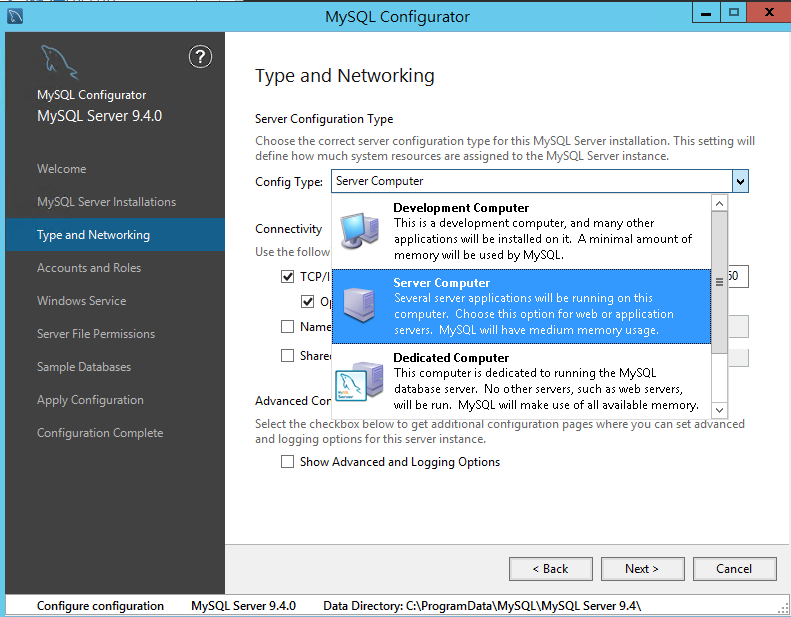This screenshot has height=617, width=791.
Task: Click the Next button
Action: pyautogui.click(x=642, y=569)
